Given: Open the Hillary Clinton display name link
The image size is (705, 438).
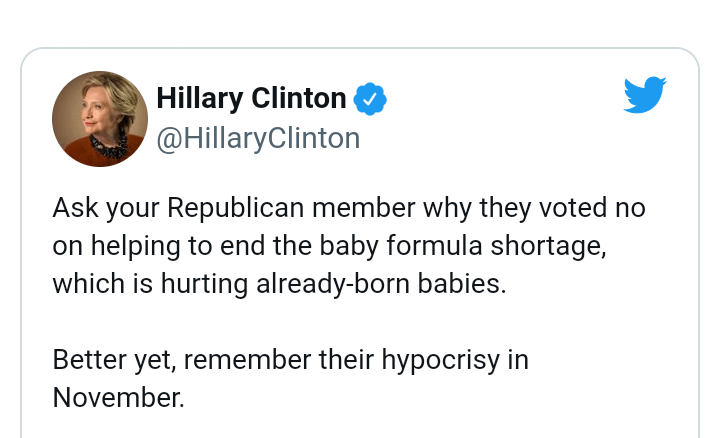Looking at the screenshot, I should pyautogui.click(x=251, y=99).
